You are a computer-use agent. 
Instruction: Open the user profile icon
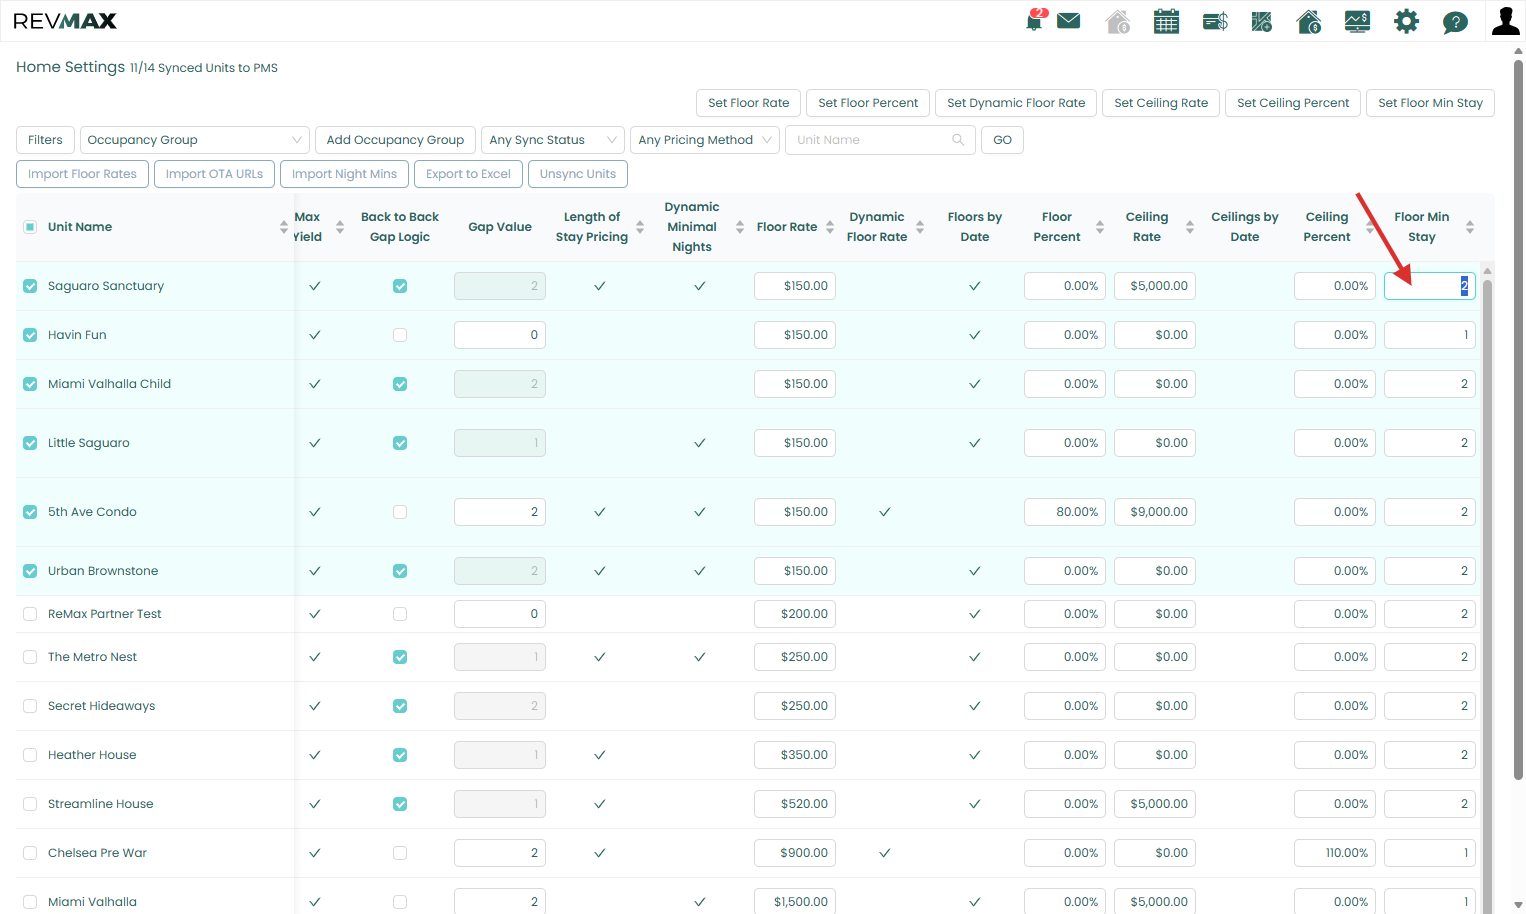click(x=1505, y=21)
